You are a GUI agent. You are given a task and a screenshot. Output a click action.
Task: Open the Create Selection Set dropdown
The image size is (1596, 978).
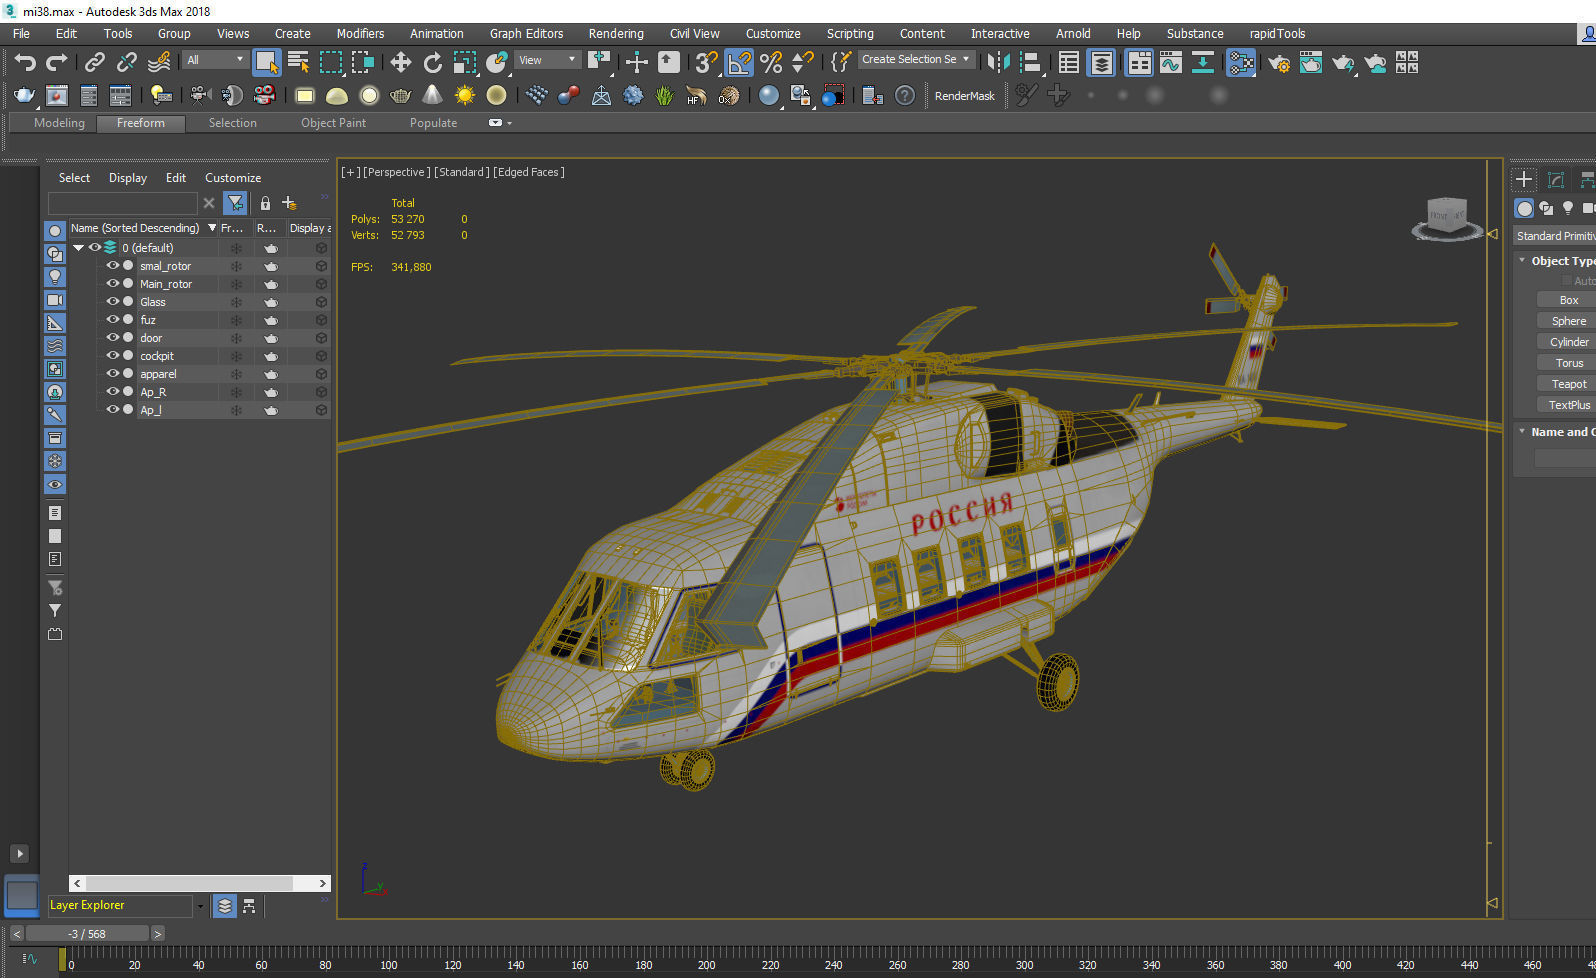click(x=916, y=60)
